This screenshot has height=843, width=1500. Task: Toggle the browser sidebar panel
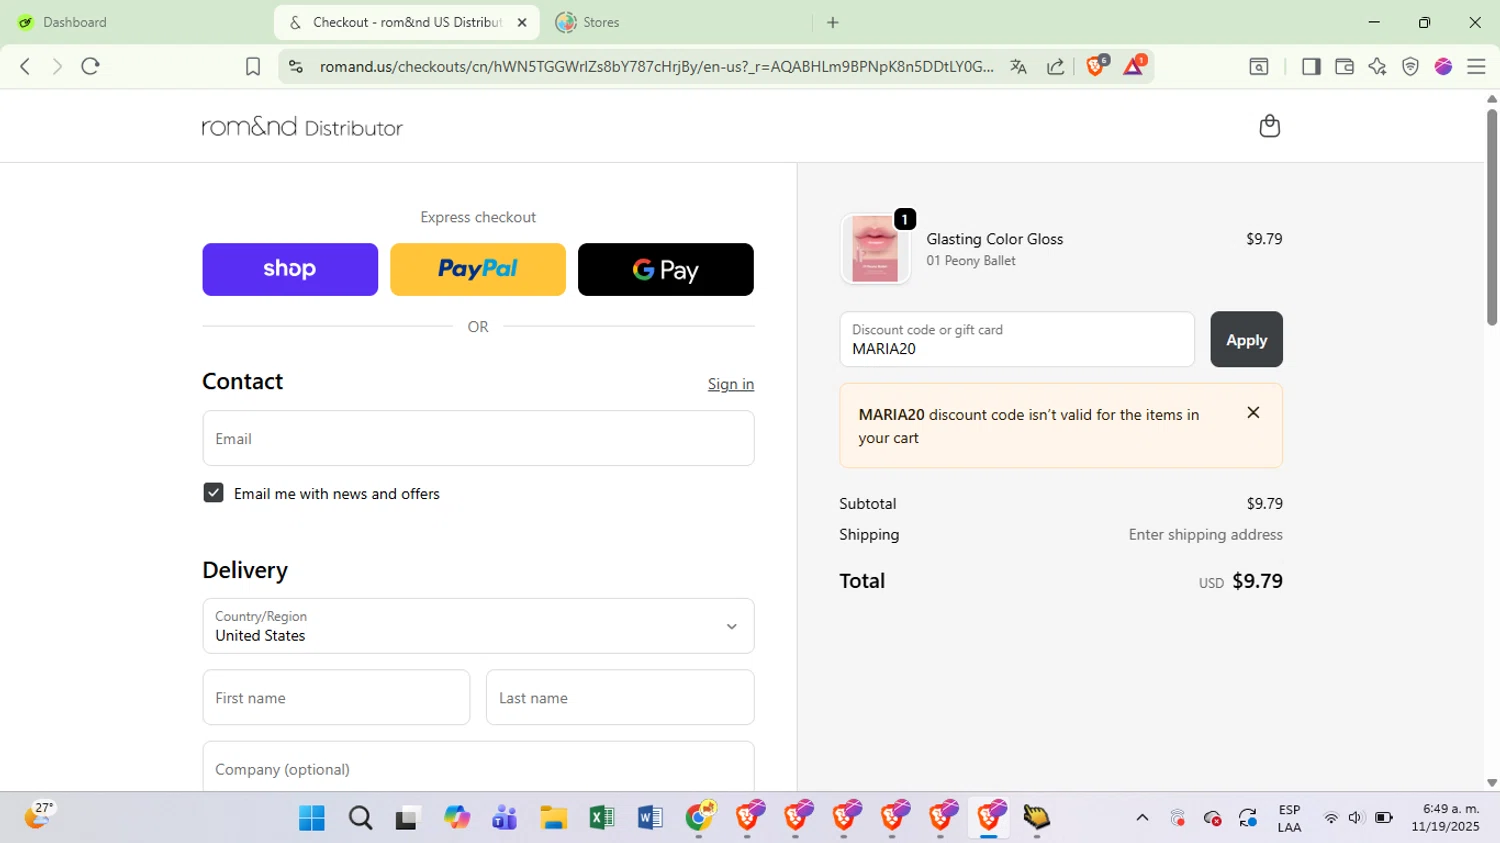point(1311,67)
